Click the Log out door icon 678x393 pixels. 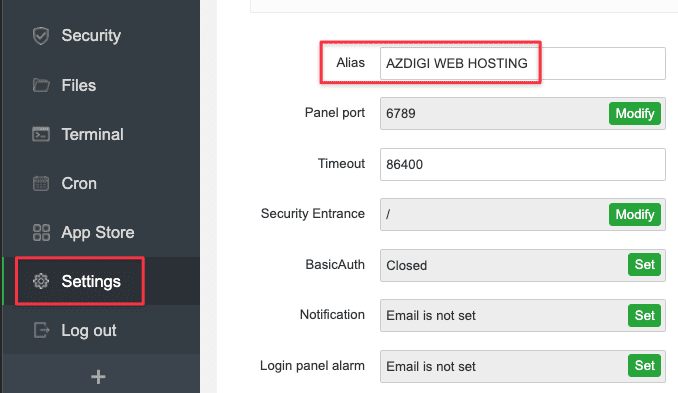(41, 330)
